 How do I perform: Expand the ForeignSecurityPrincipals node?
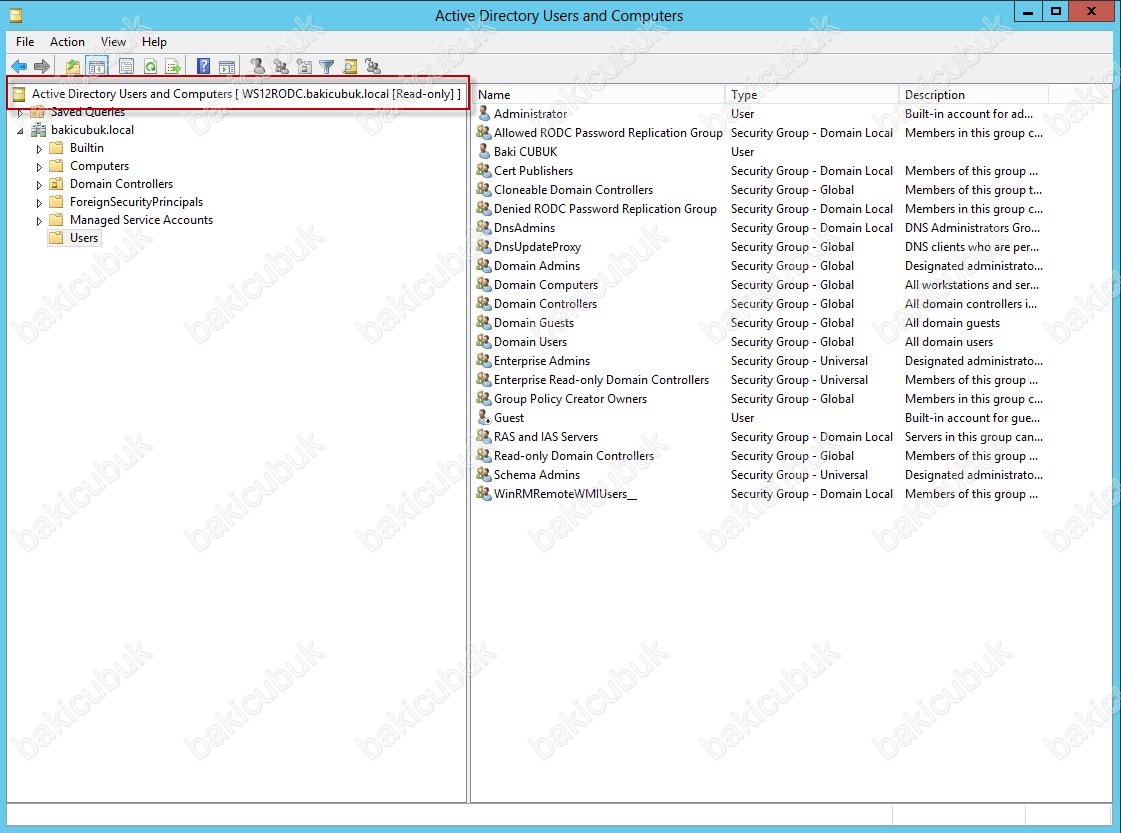(x=39, y=202)
